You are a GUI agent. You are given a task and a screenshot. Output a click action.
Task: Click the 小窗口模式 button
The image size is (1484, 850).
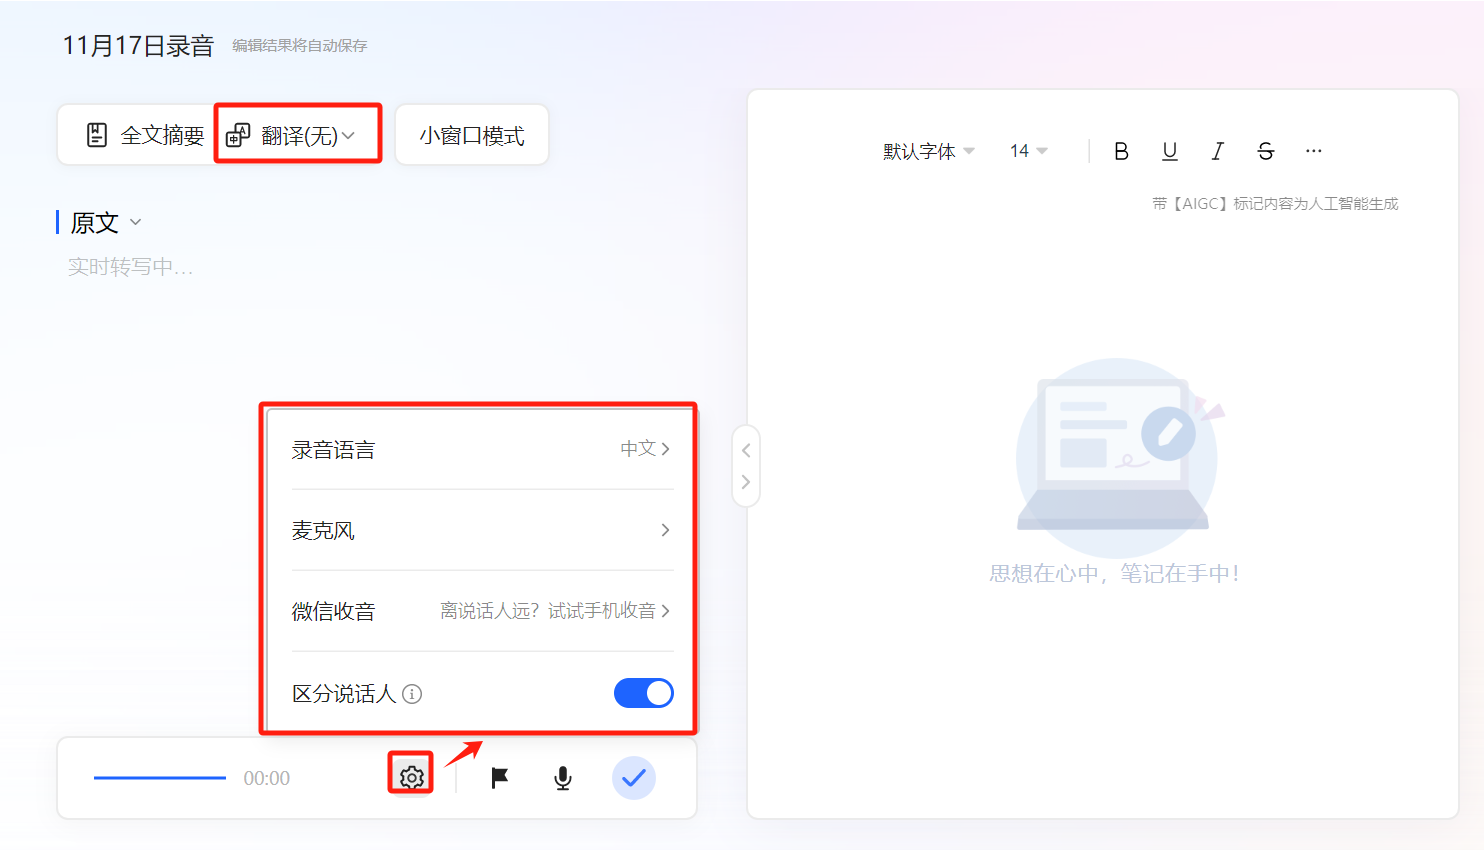(x=472, y=135)
